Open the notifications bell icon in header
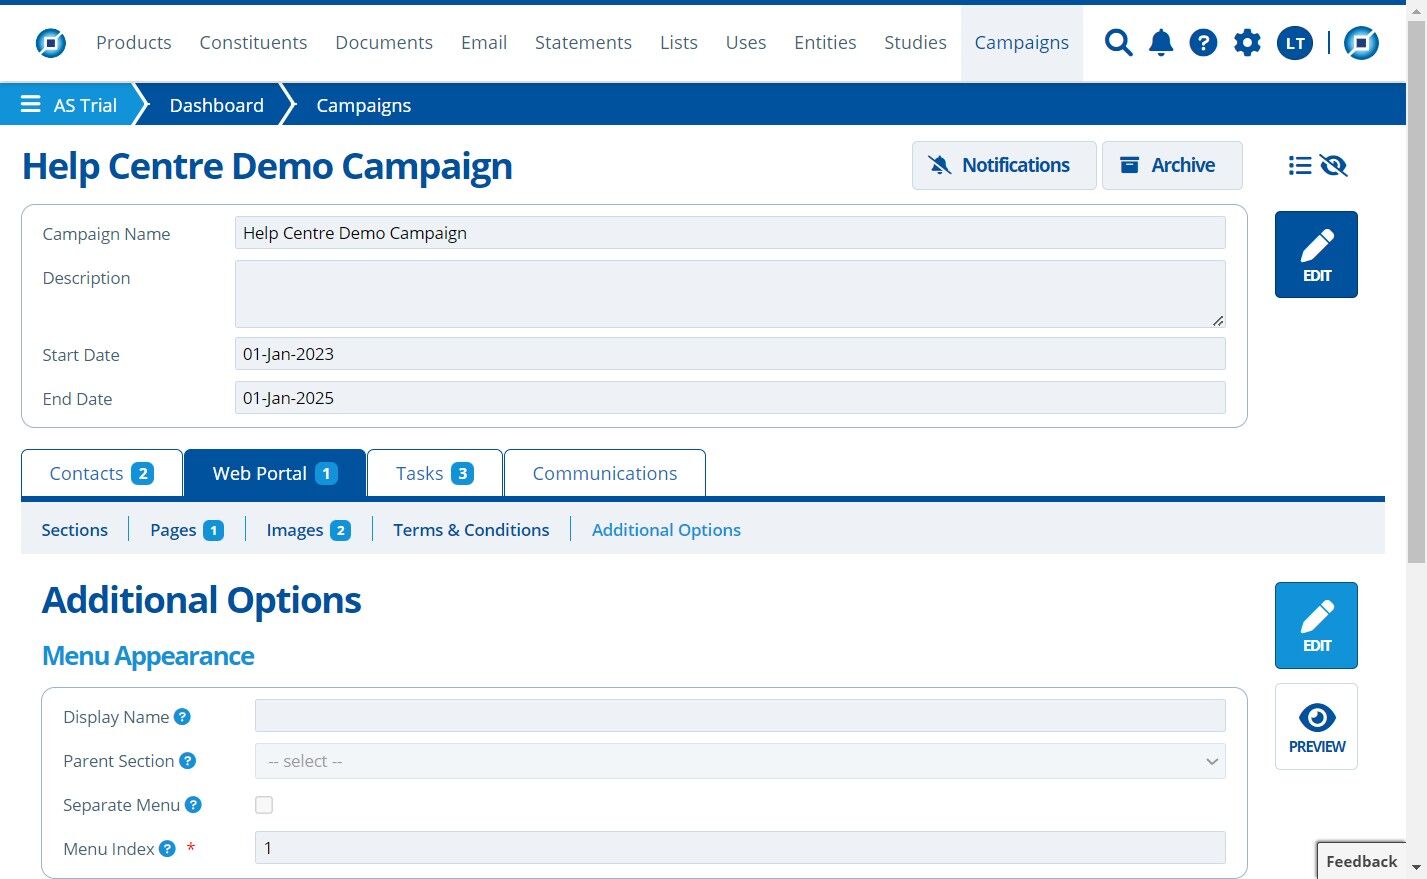1427x879 pixels. (1161, 43)
